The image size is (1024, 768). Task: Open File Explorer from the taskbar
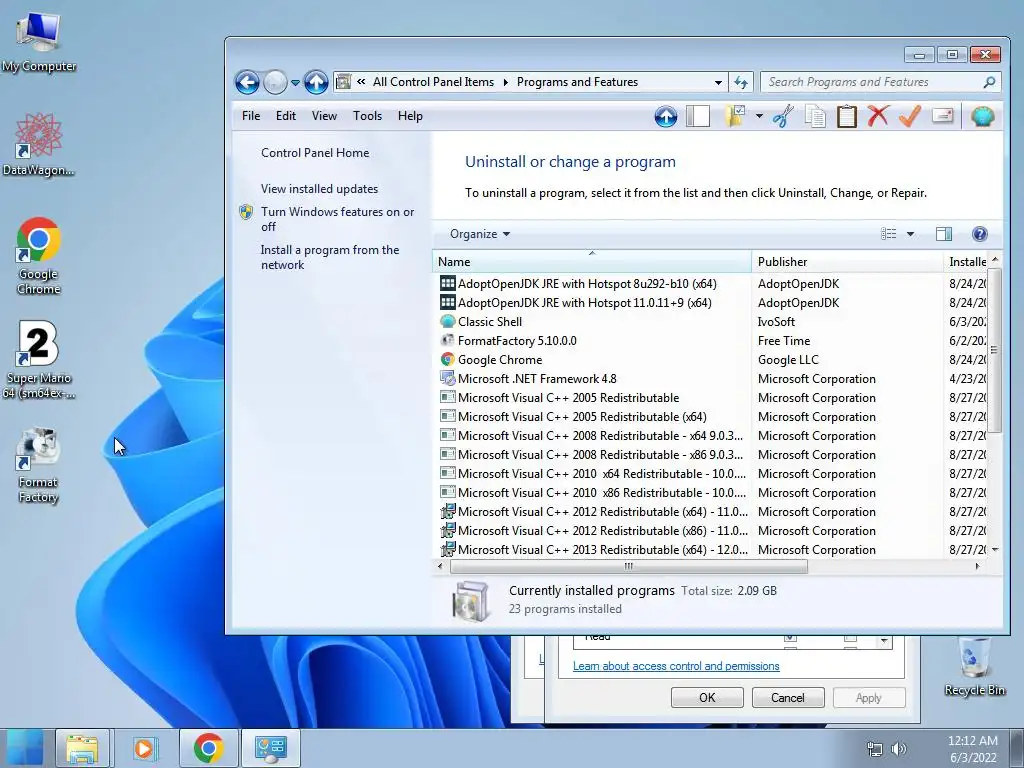pyautogui.click(x=82, y=748)
